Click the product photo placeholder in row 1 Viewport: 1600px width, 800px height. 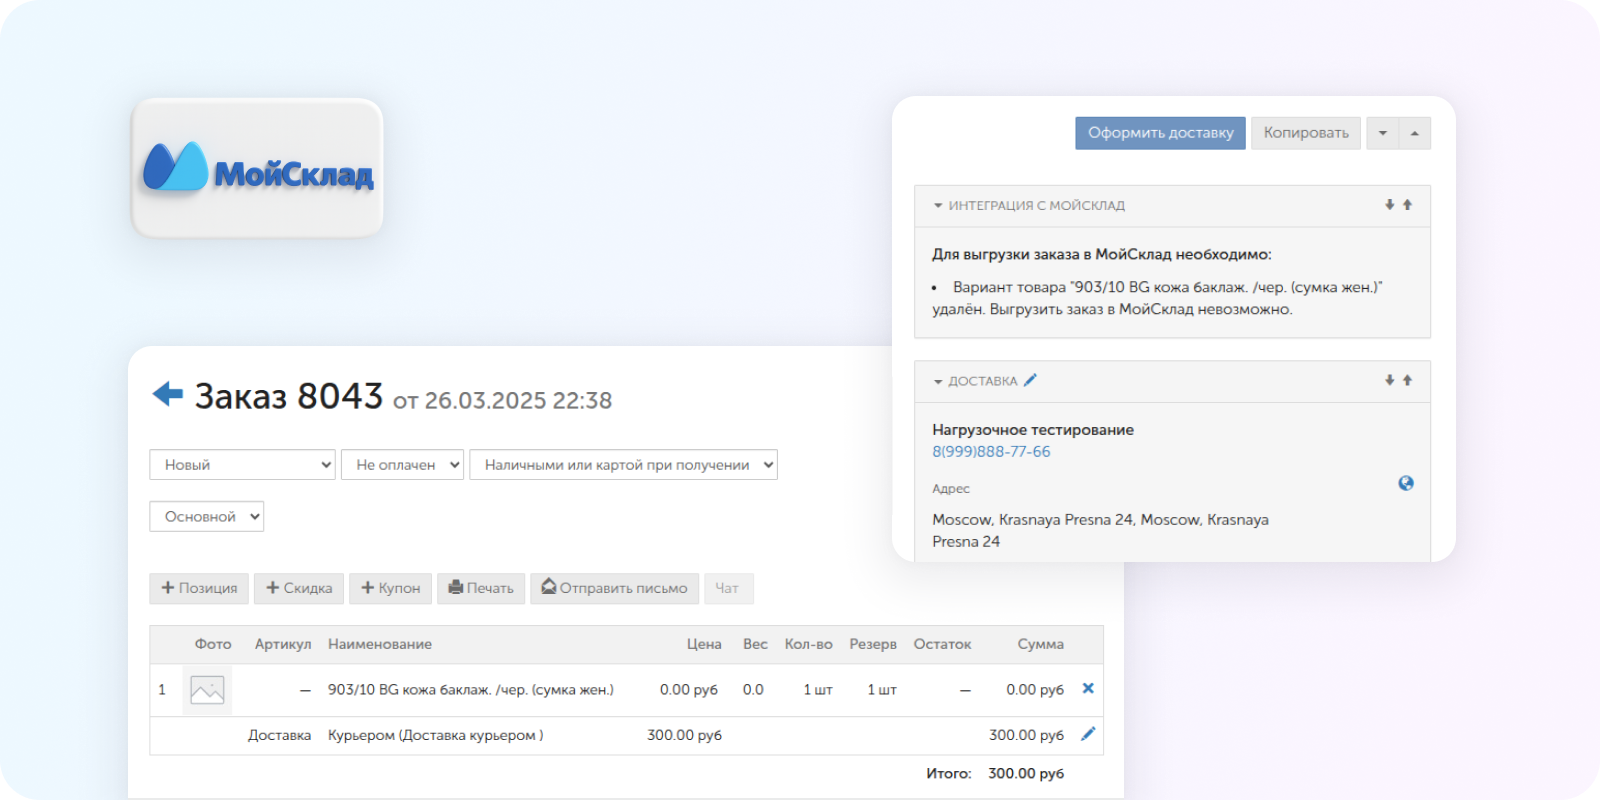(207, 690)
